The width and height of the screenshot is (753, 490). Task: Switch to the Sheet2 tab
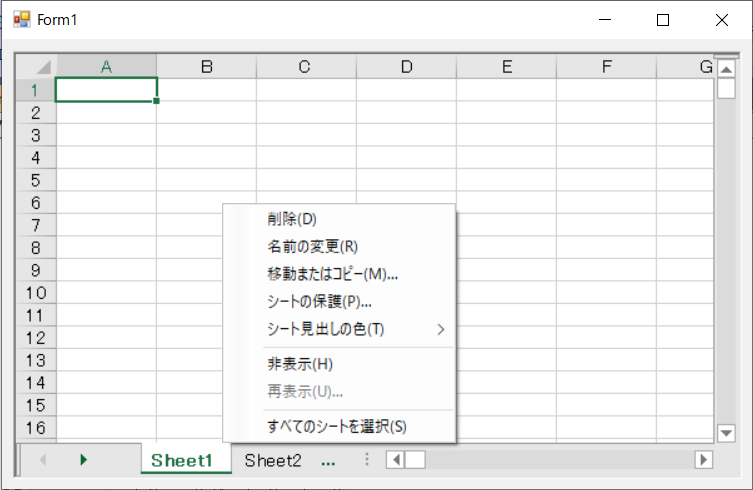point(273,460)
